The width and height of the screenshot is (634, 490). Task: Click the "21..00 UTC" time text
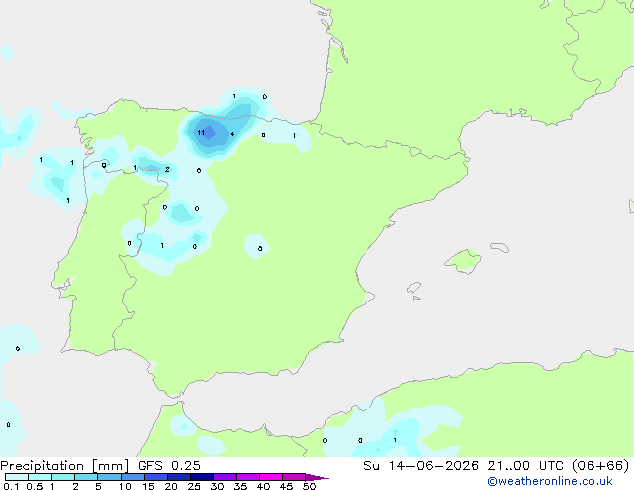click(525, 466)
